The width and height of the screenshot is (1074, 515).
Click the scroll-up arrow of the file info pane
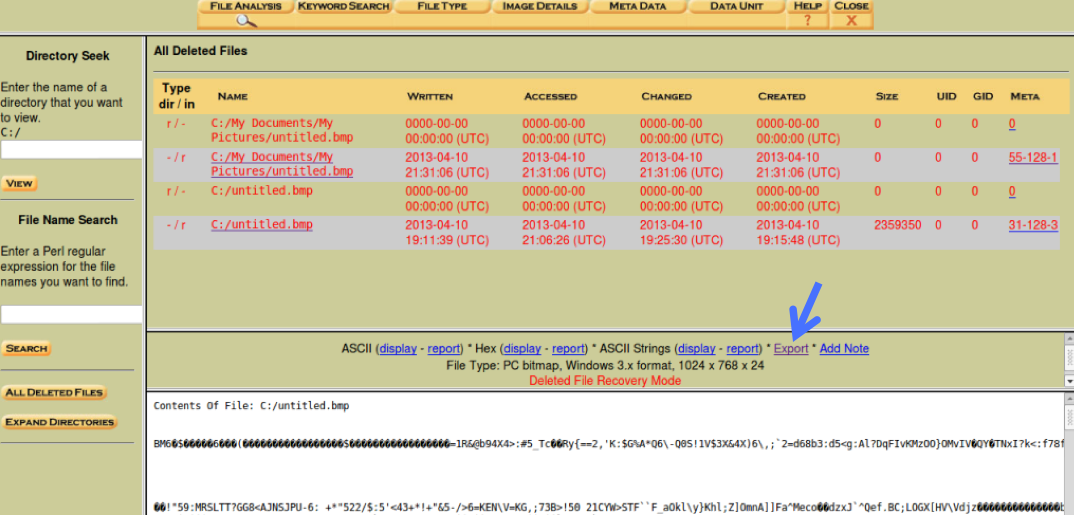pos(1069,338)
